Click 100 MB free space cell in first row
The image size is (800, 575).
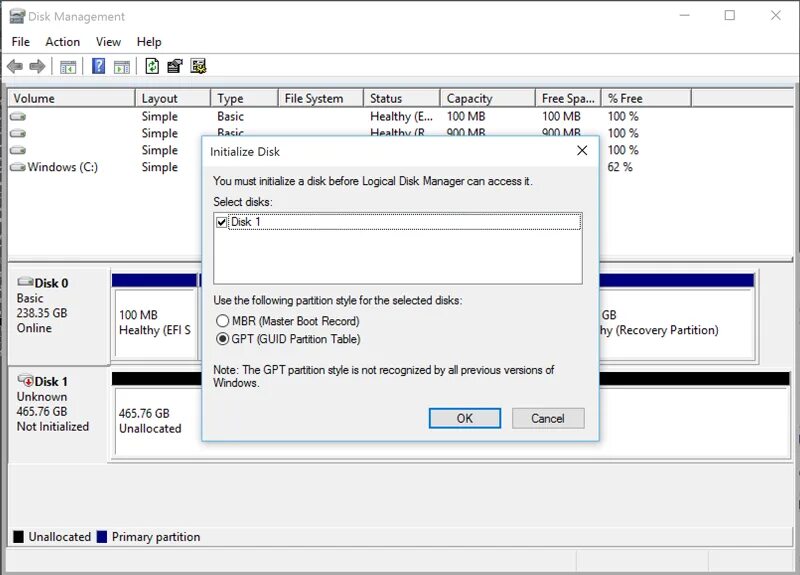pos(561,117)
